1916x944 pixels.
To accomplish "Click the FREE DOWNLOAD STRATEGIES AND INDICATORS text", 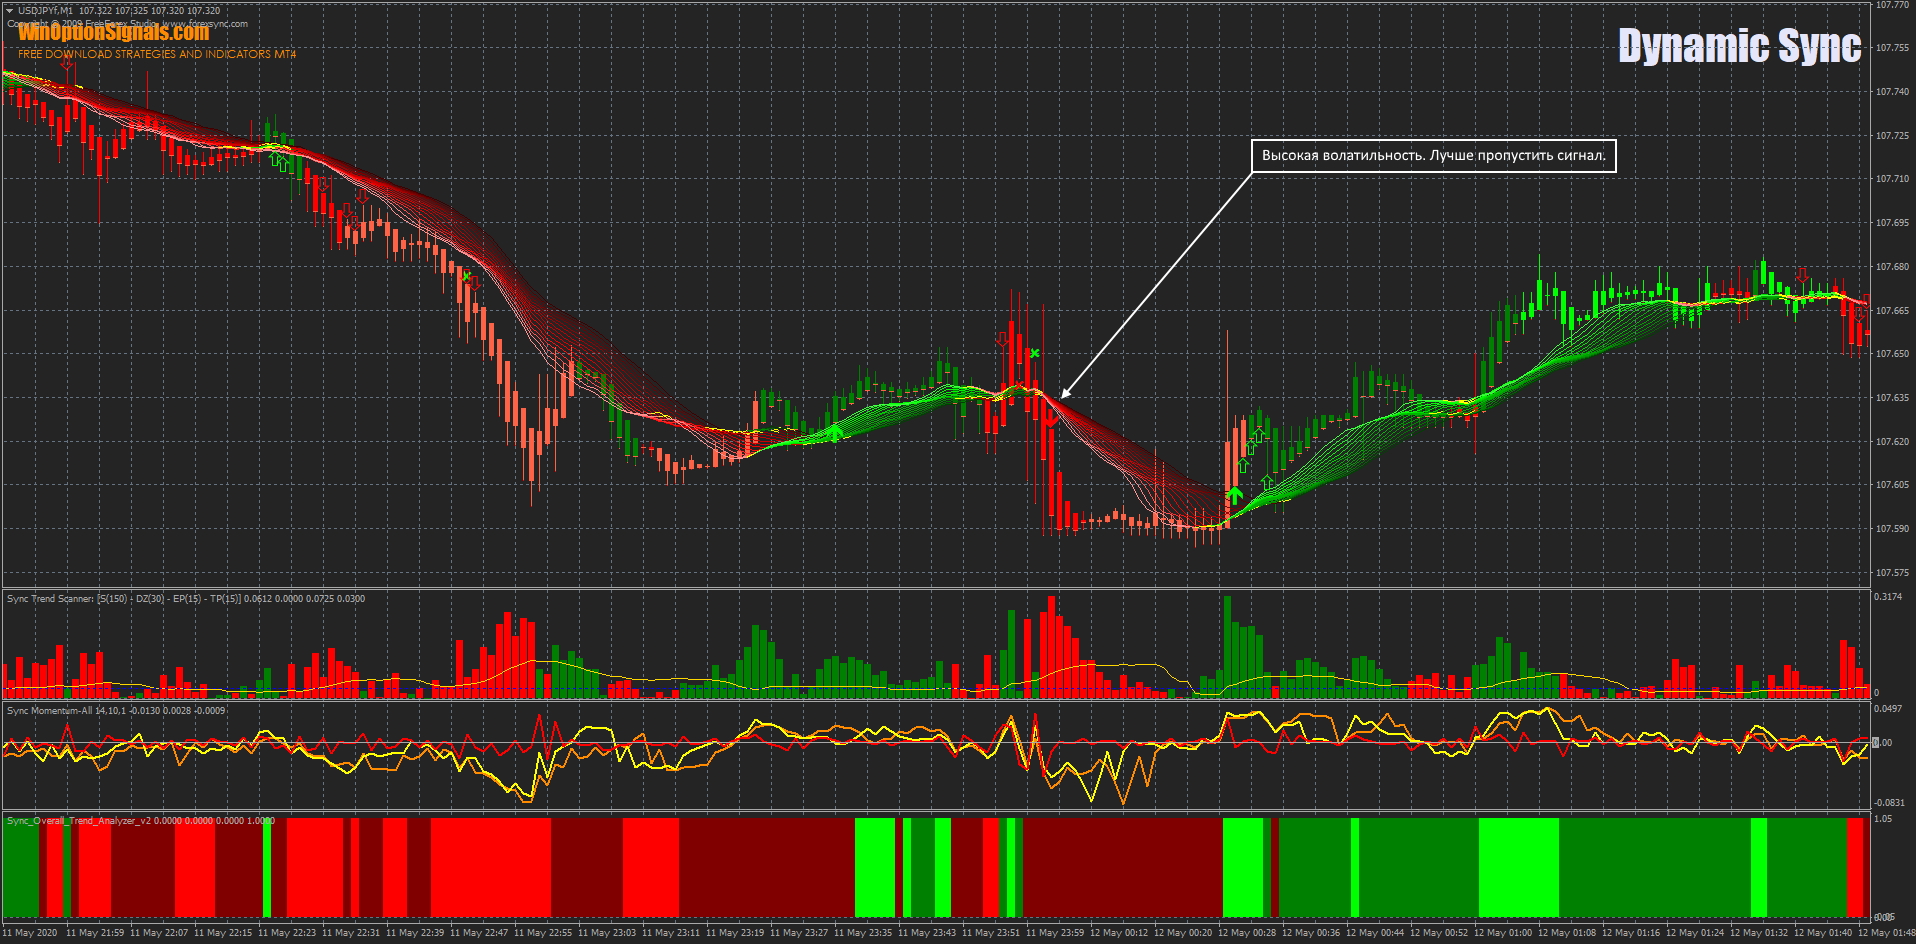I will [x=157, y=54].
